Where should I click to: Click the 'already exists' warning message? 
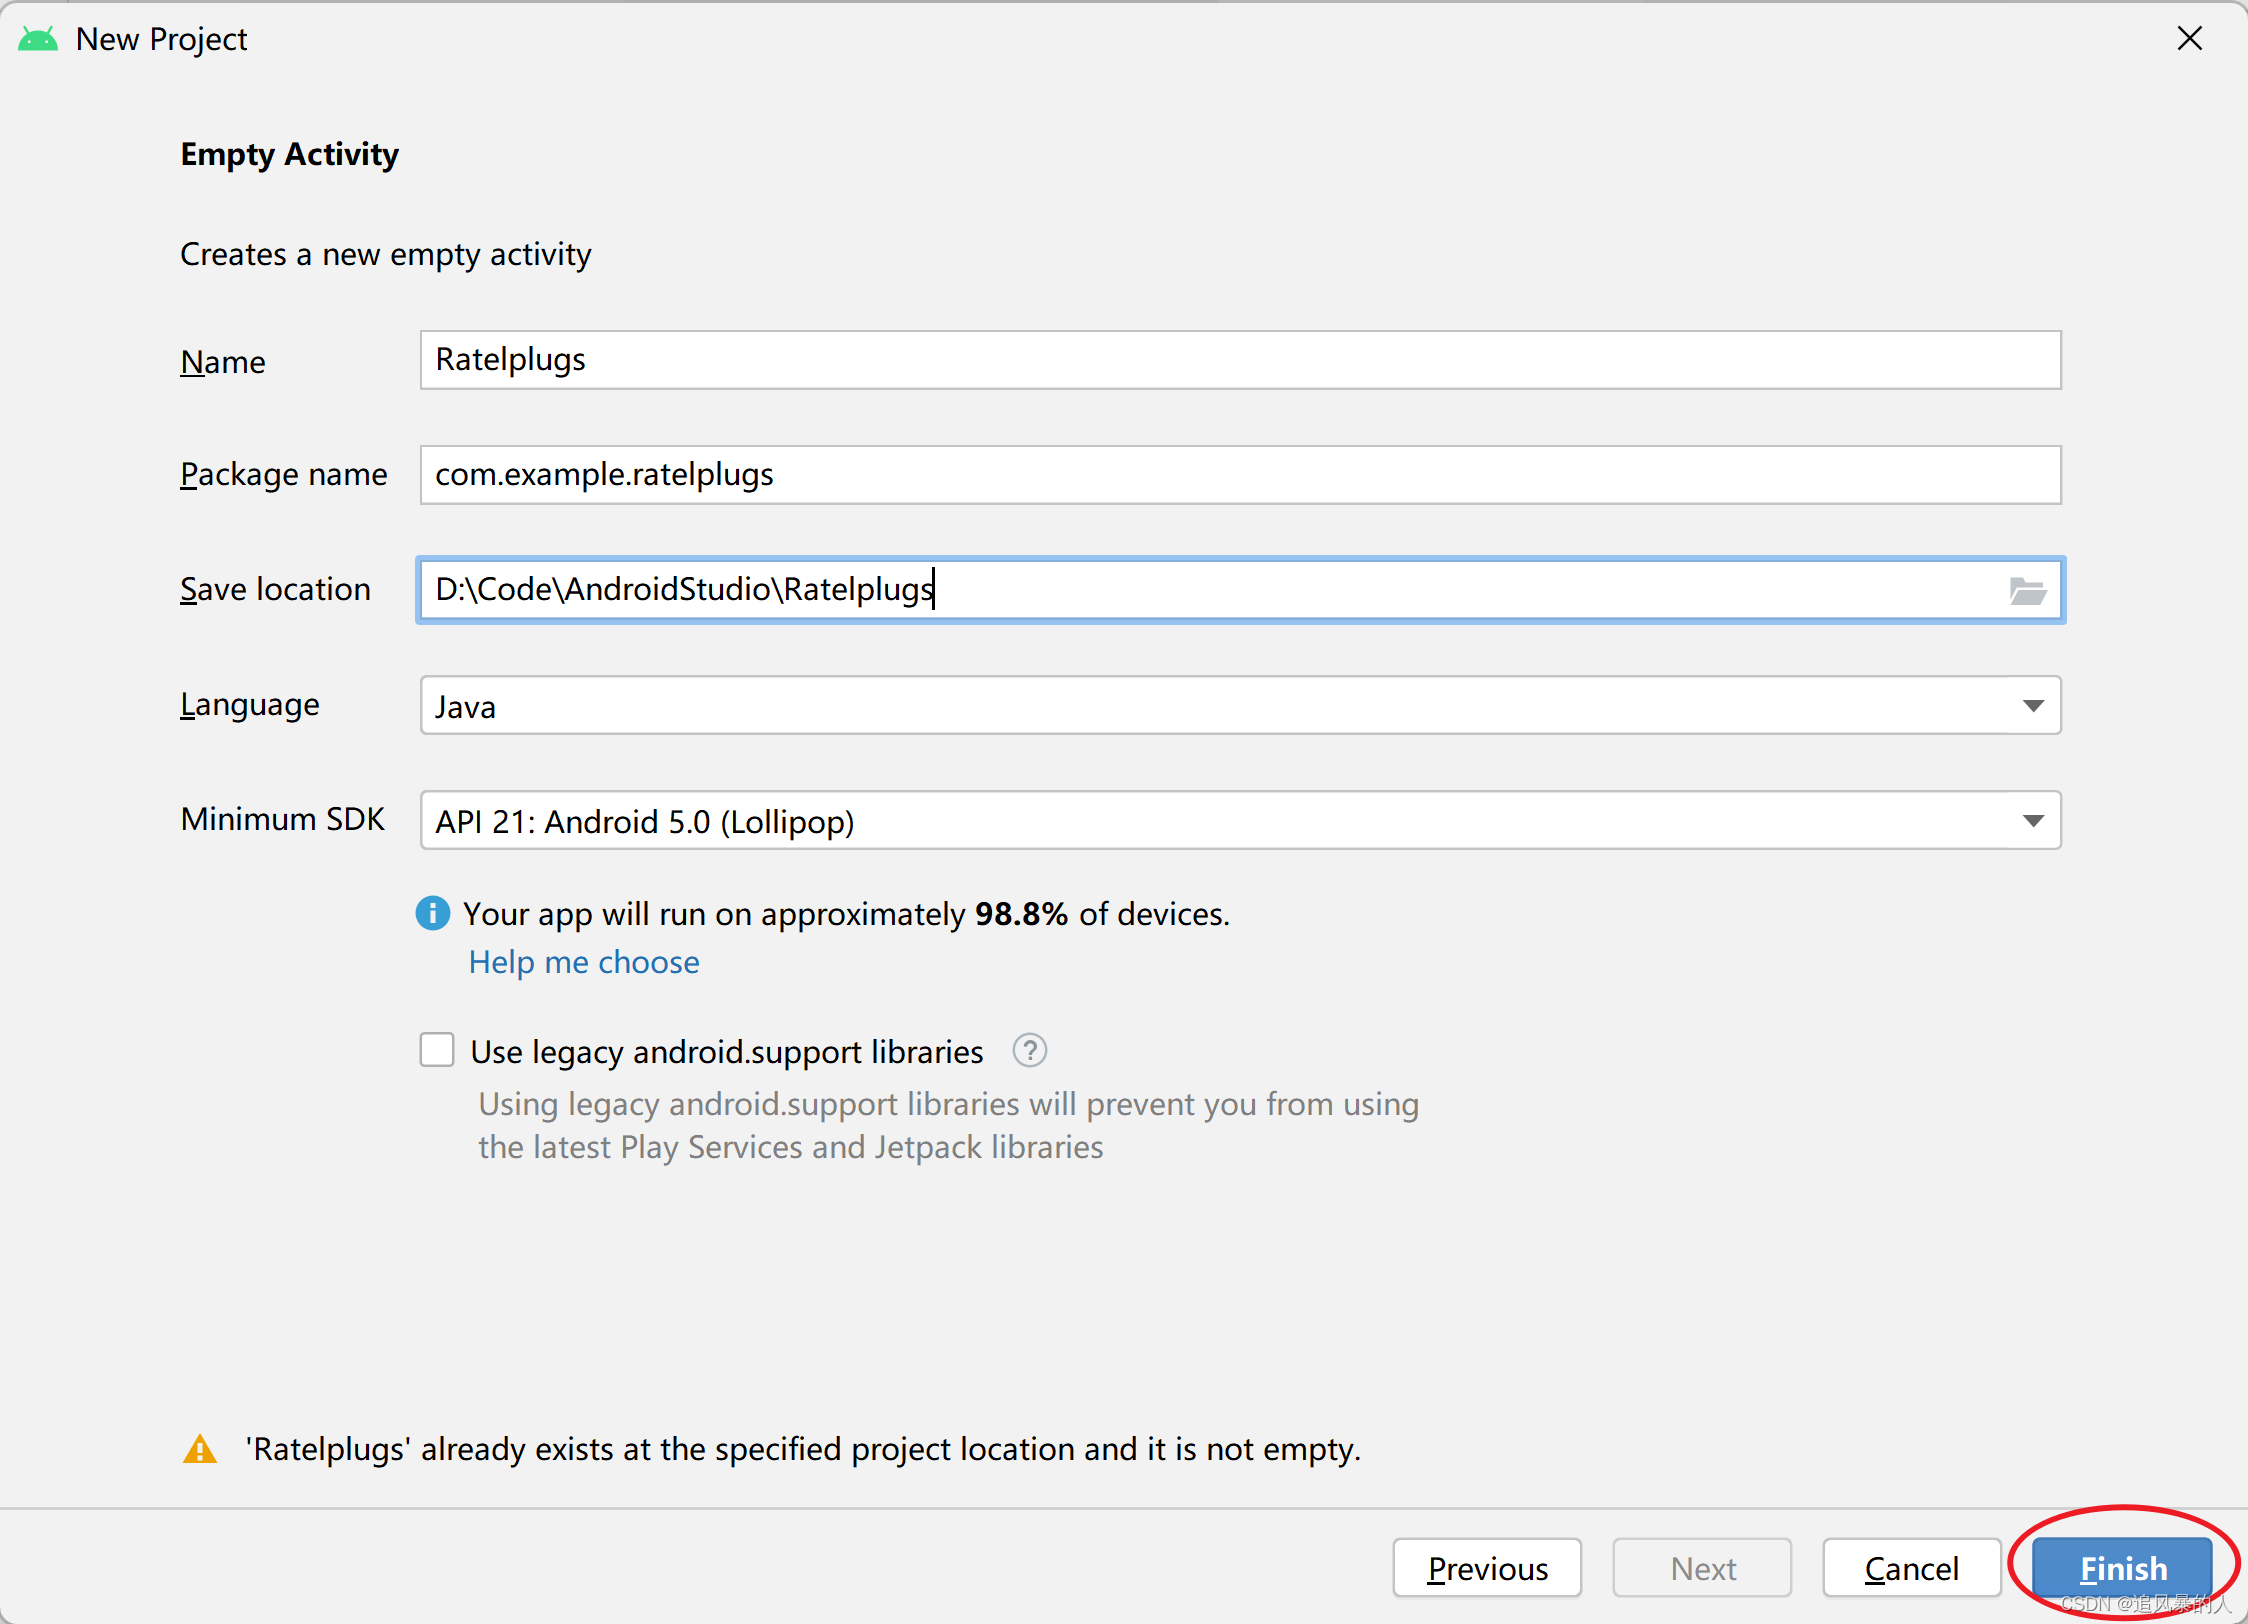[804, 1449]
